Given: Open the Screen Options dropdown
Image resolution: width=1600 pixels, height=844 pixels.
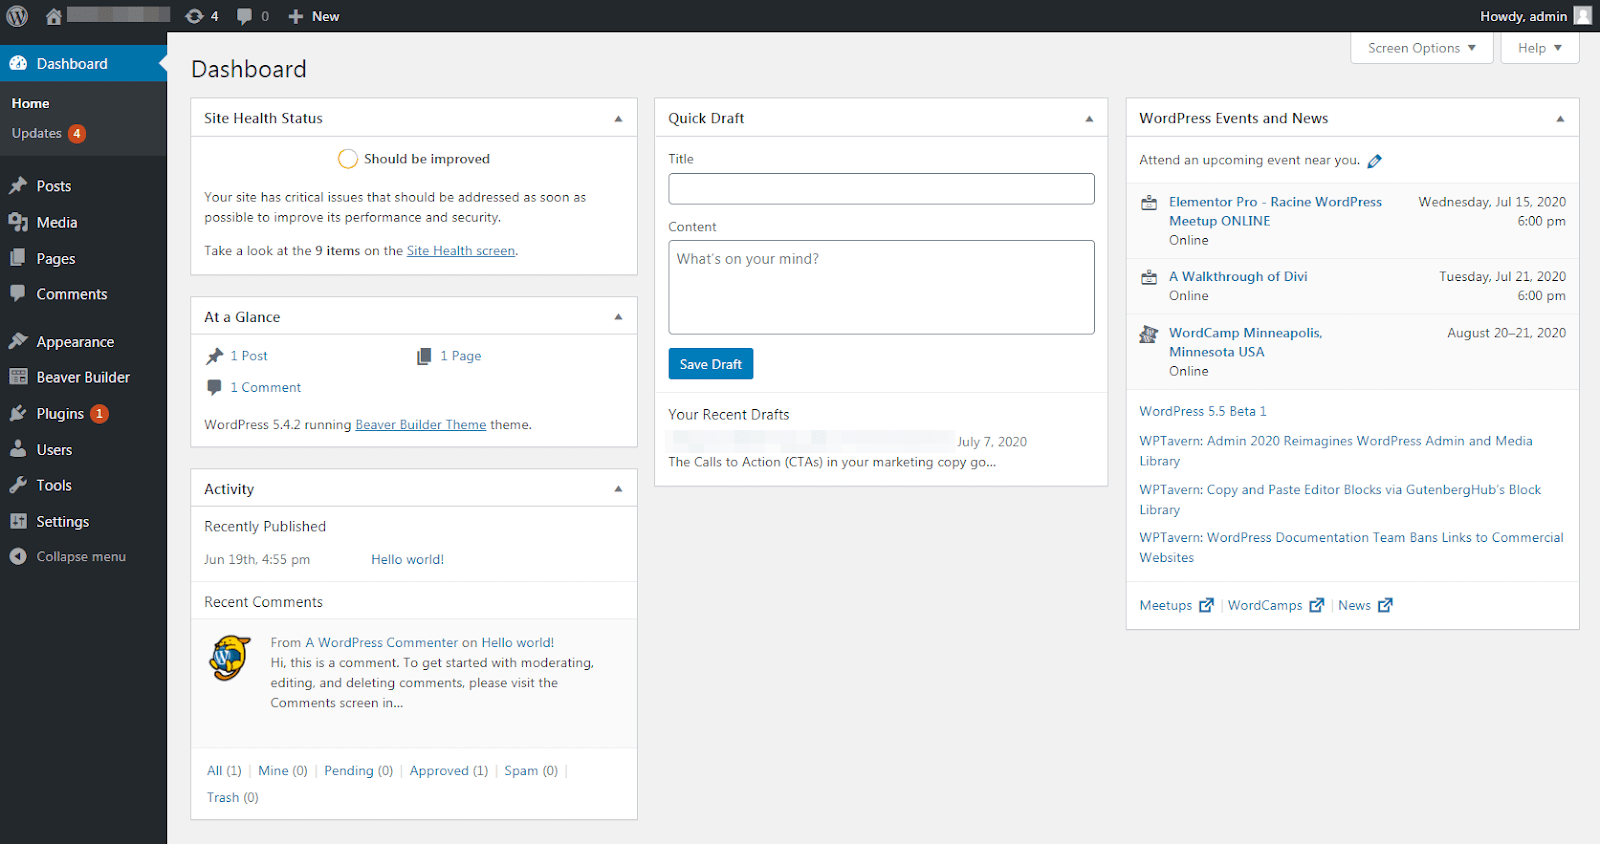Looking at the screenshot, I should [x=1421, y=48].
